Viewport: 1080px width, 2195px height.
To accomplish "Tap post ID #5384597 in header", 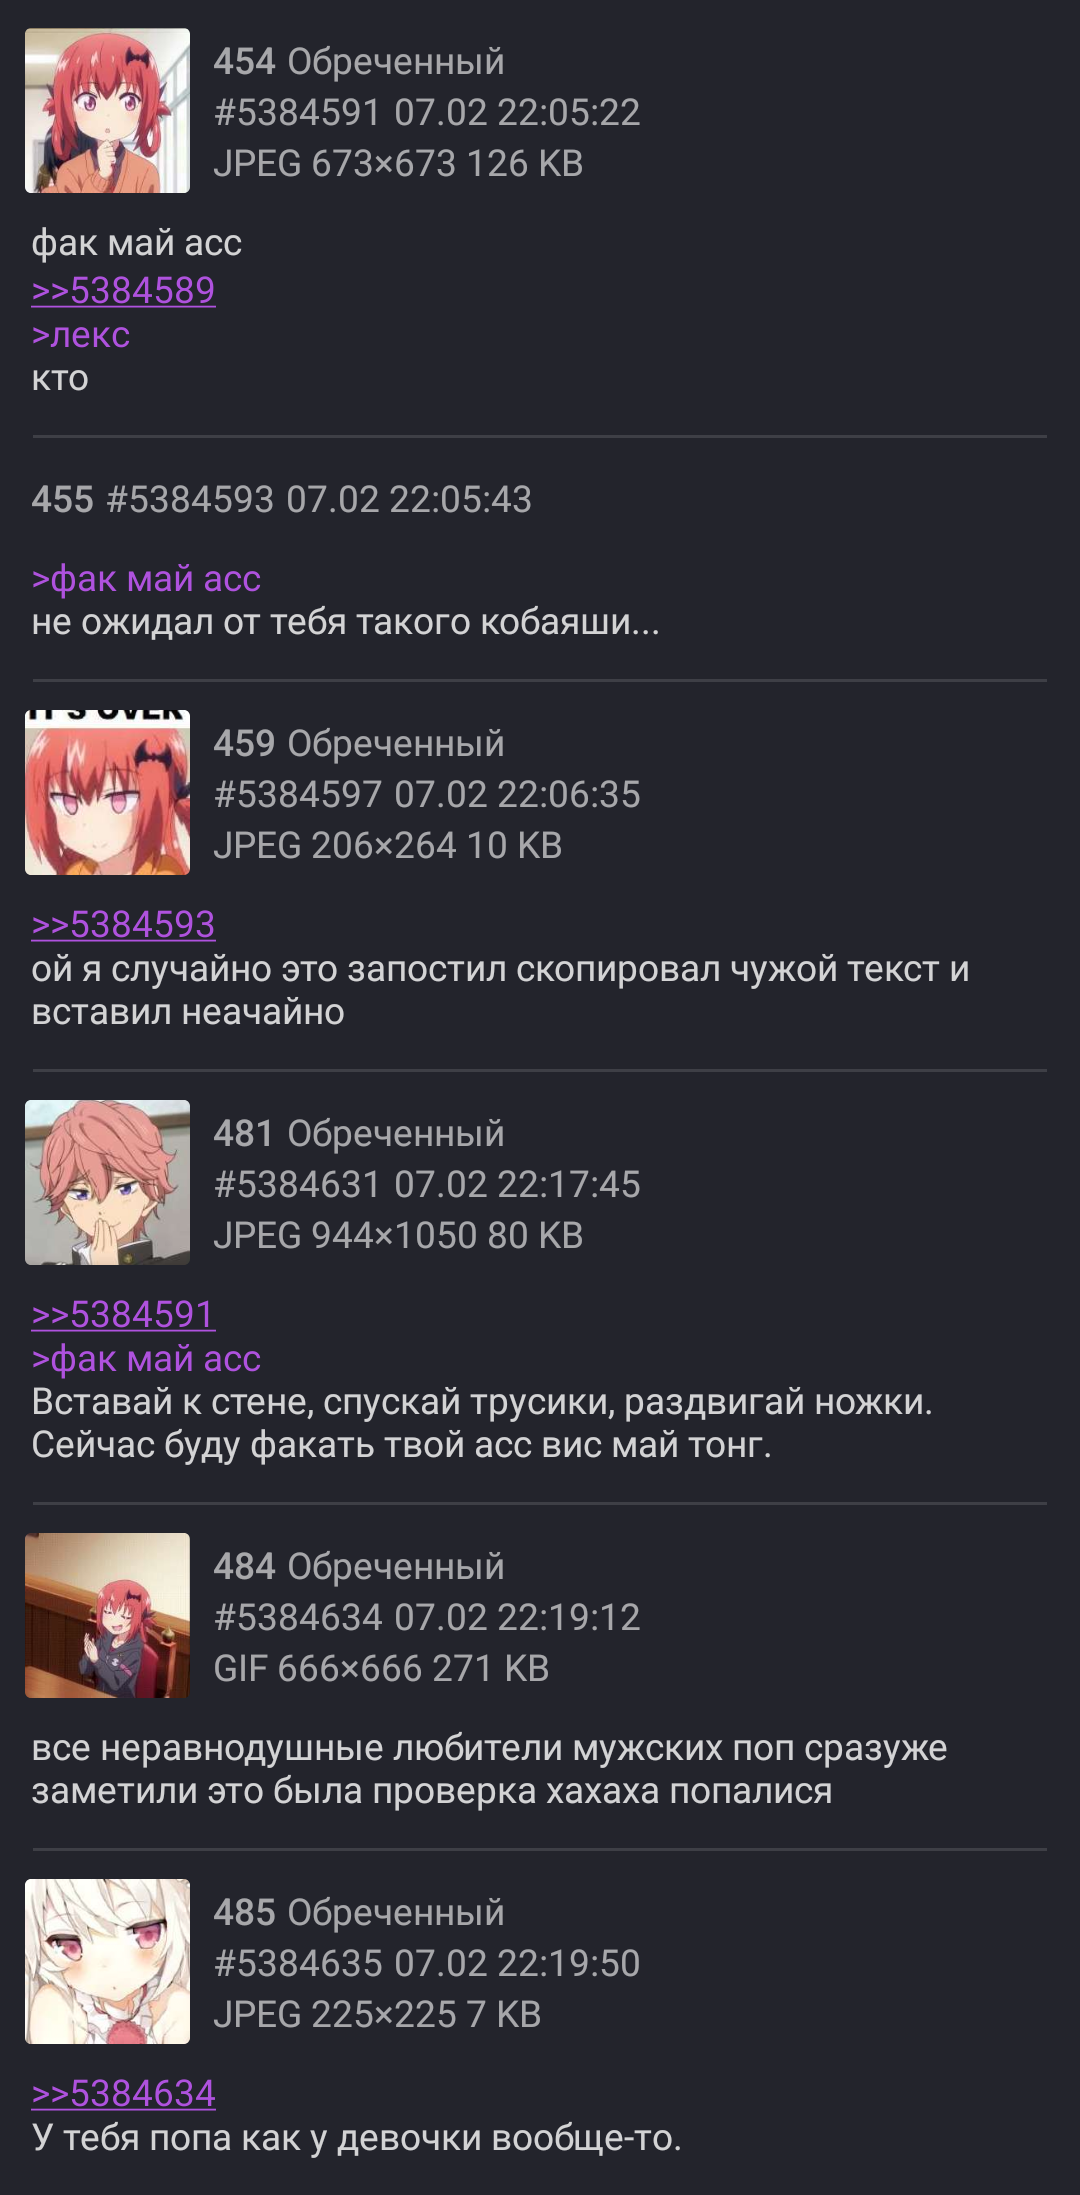I will (297, 795).
